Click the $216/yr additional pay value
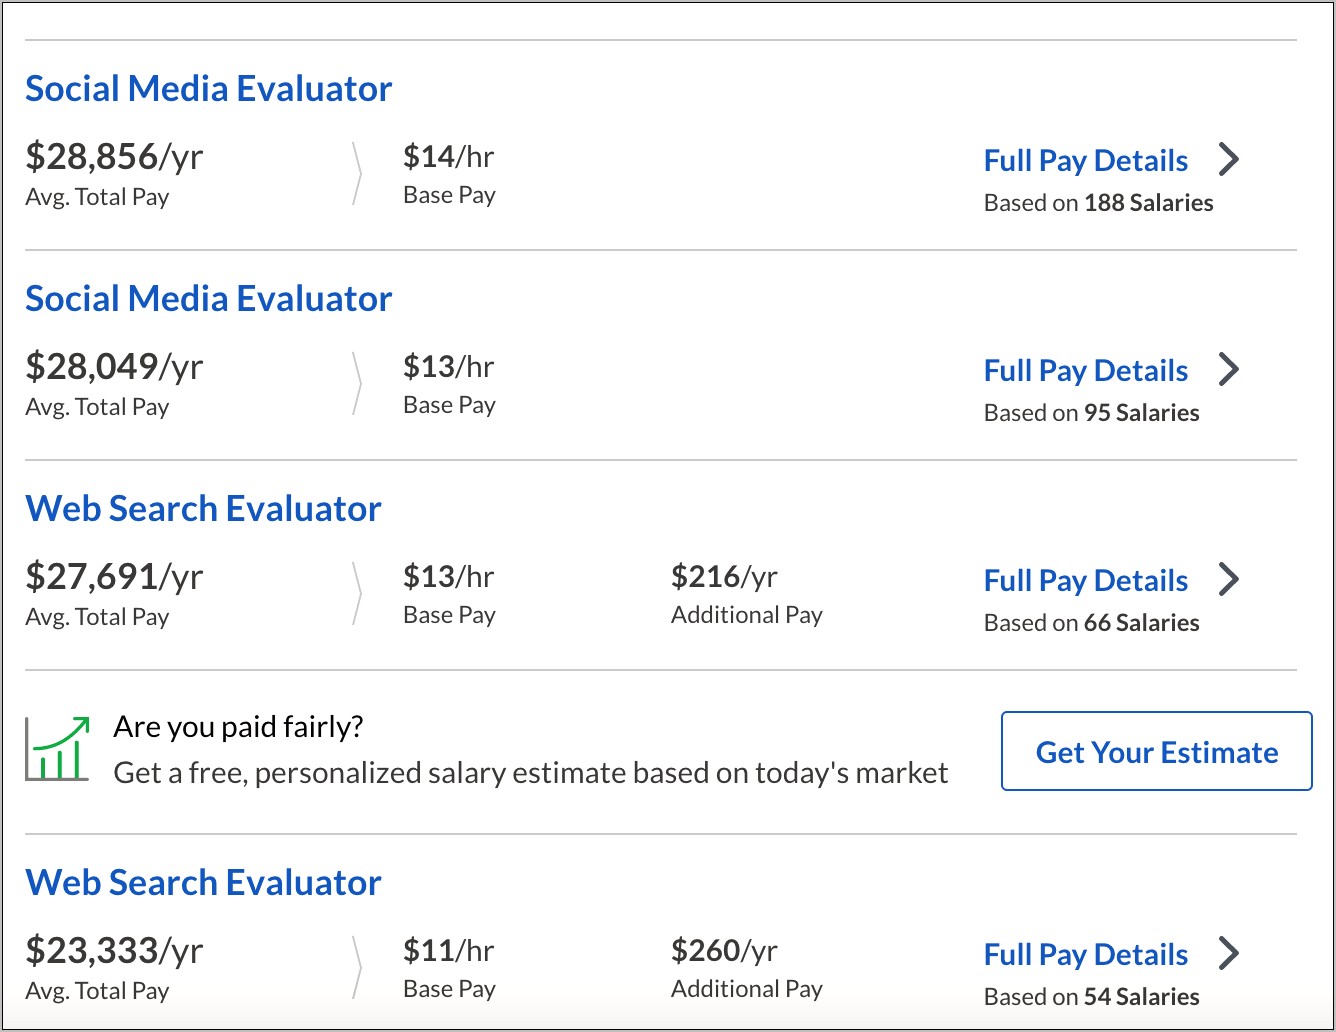The height and width of the screenshot is (1032, 1336). 724,577
